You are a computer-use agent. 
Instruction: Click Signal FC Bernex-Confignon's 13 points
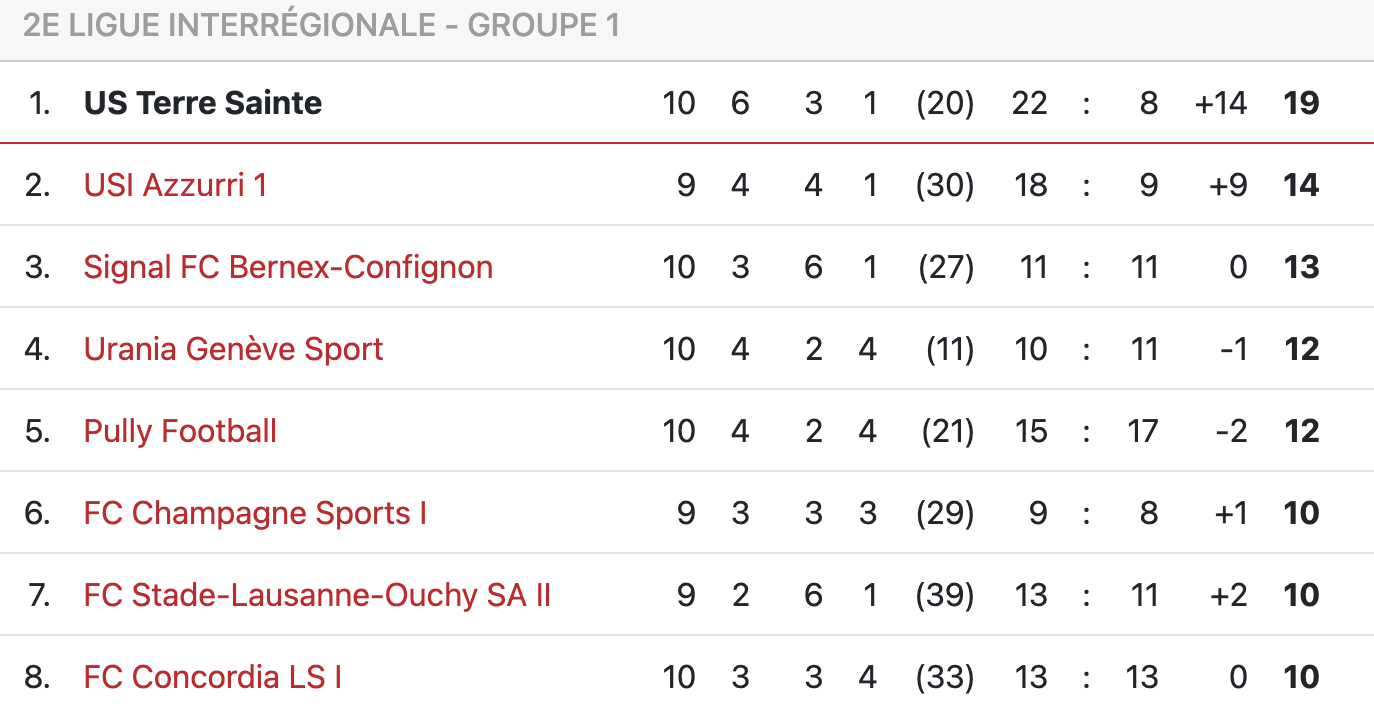pyautogui.click(x=1301, y=267)
